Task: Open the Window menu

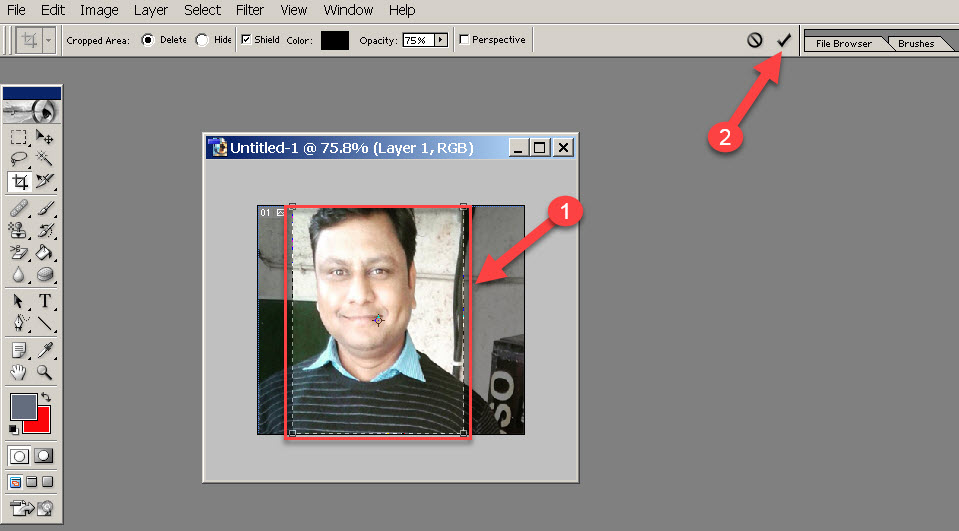Action: click(x=348, y=10)
